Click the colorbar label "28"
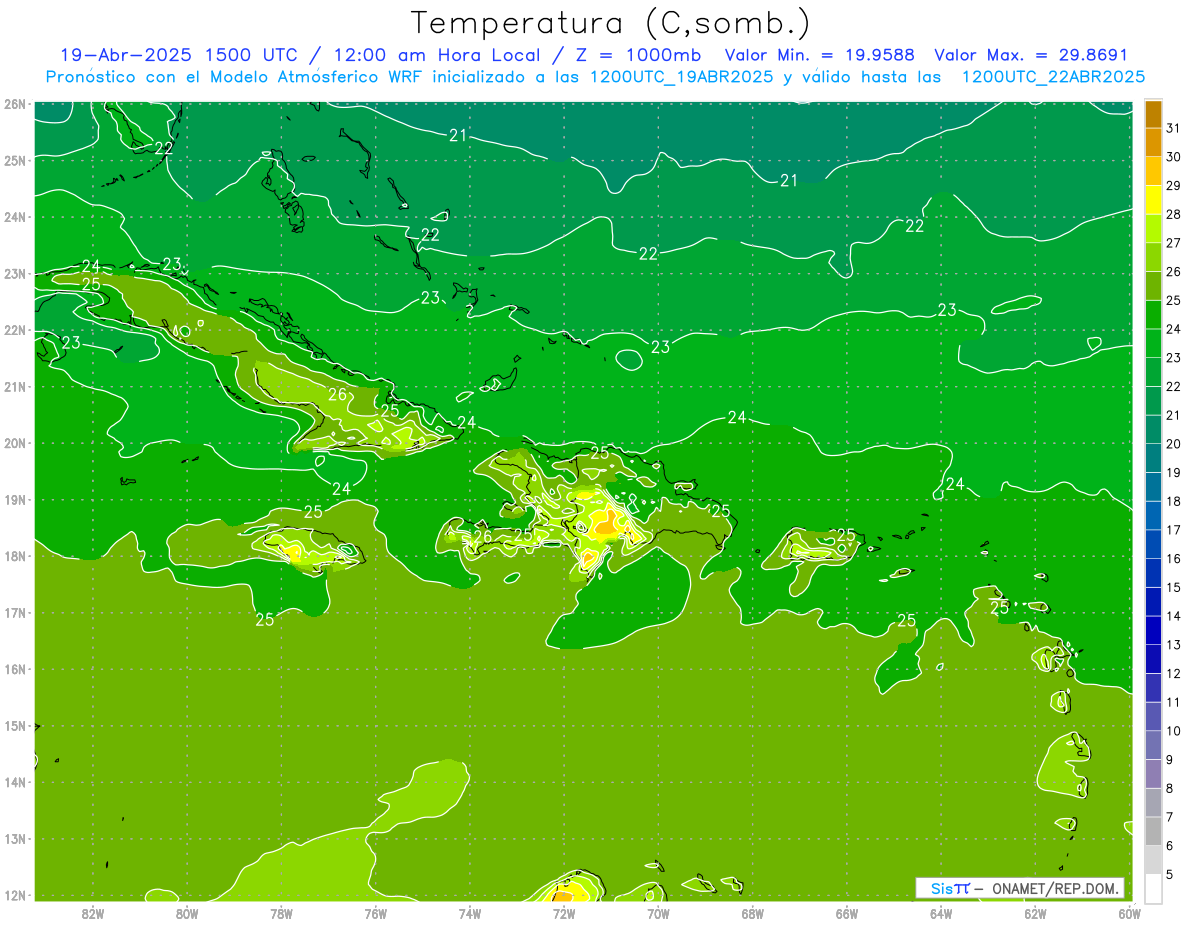 click(x=1173, y=215)
